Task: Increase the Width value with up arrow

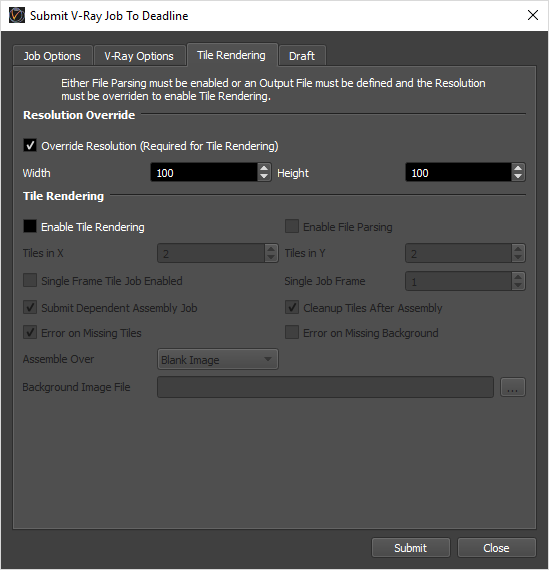Action: tap(264, 168)
